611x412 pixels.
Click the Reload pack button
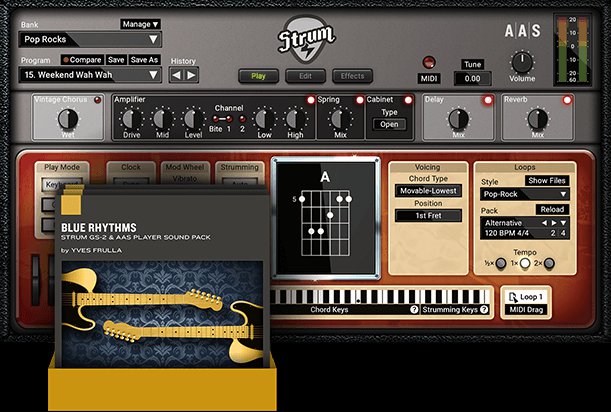point(552,209)
